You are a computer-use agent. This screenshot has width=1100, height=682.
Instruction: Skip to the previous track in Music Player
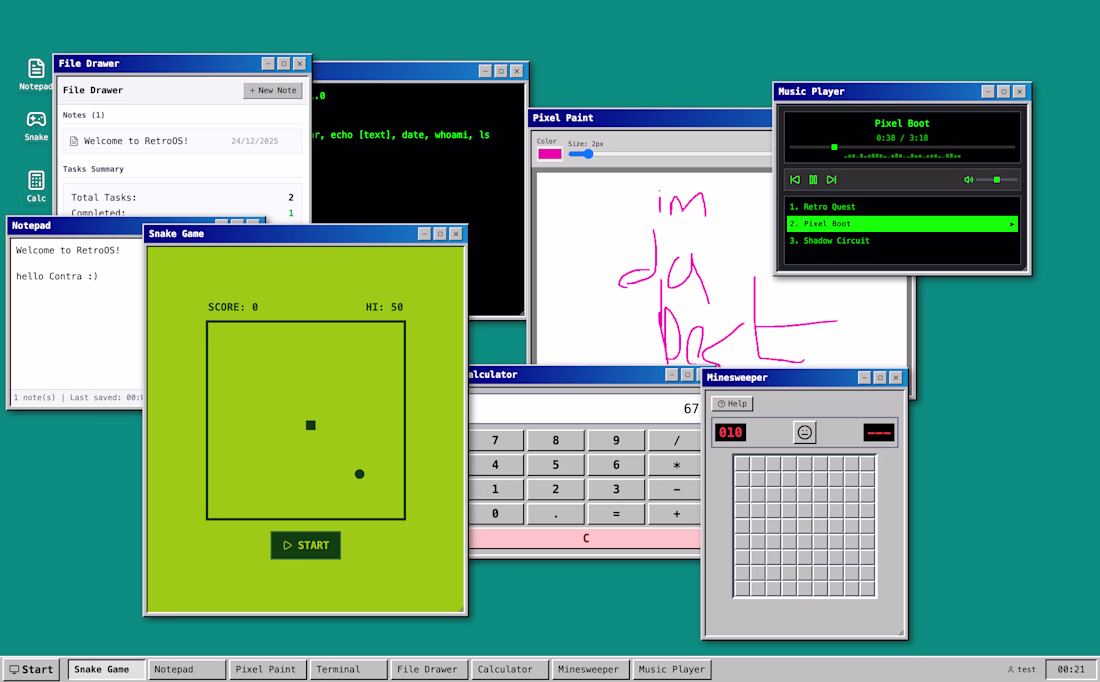795,180
